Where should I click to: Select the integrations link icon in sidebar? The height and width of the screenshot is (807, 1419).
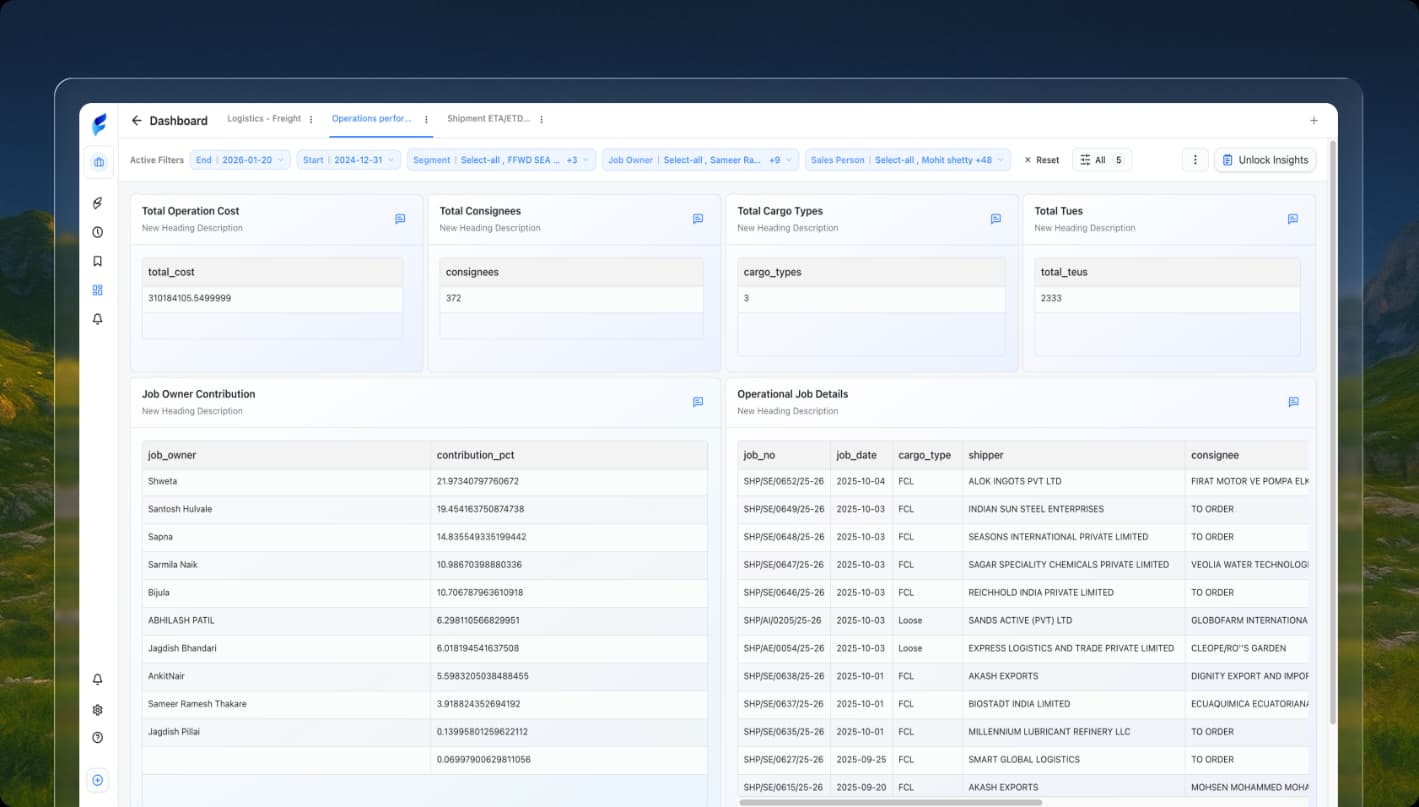pyautogui.click(x=97, y=203)
